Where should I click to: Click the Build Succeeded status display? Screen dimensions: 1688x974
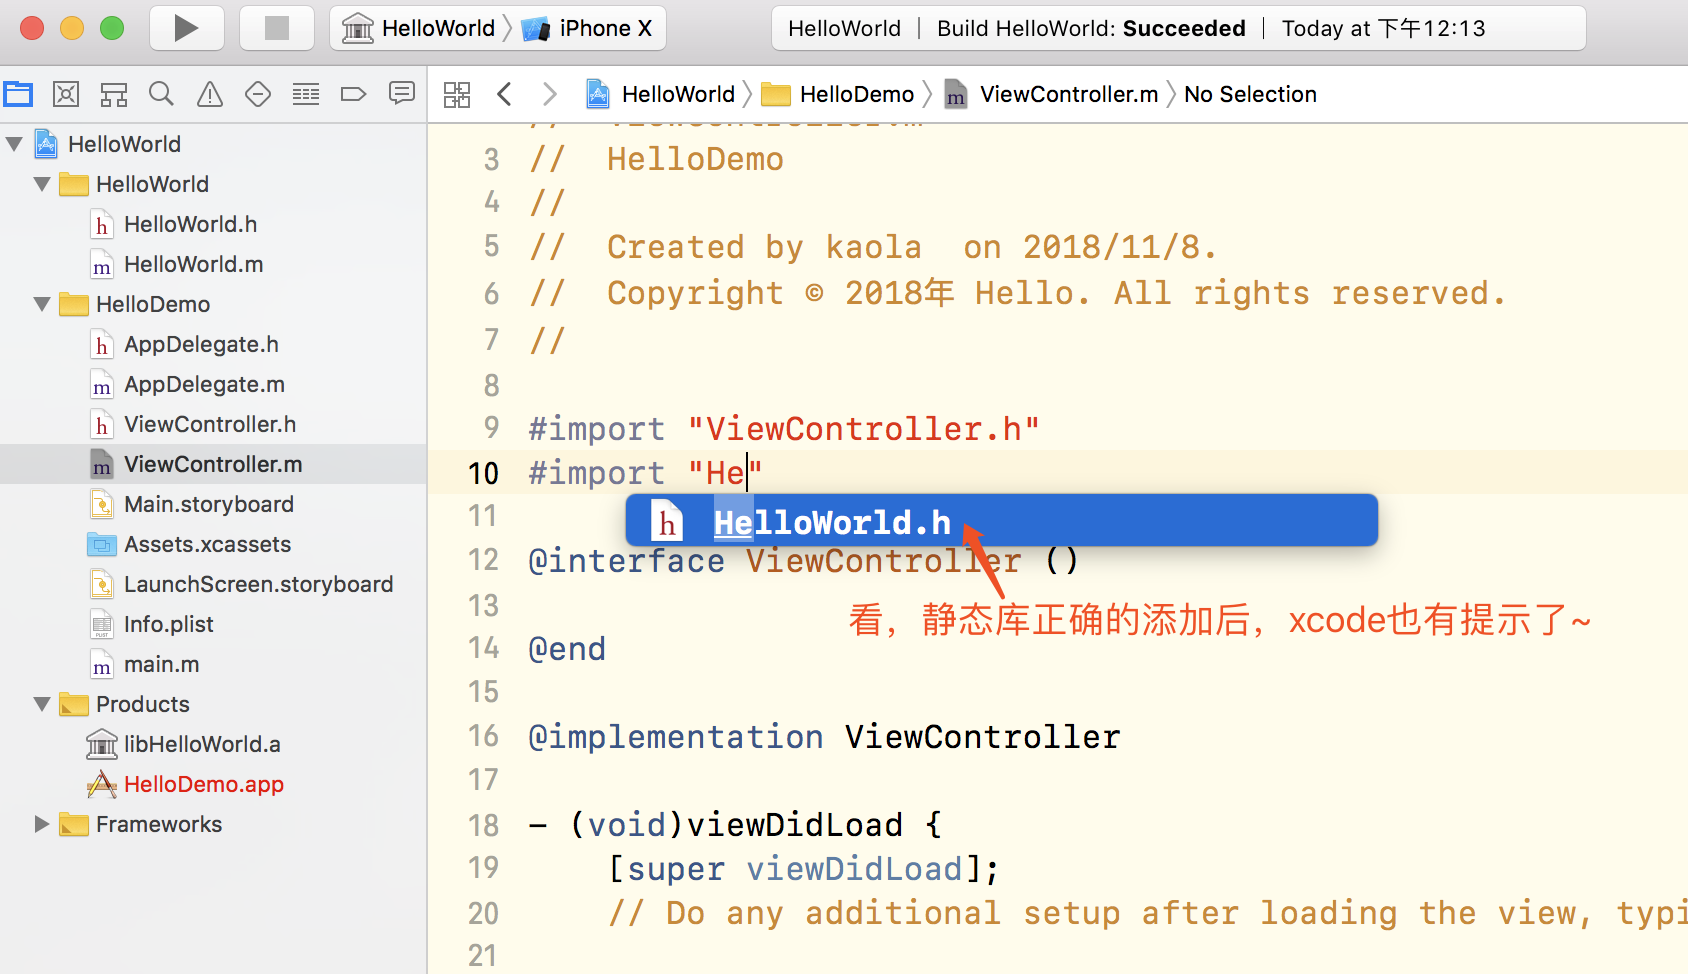[1178, 28]
